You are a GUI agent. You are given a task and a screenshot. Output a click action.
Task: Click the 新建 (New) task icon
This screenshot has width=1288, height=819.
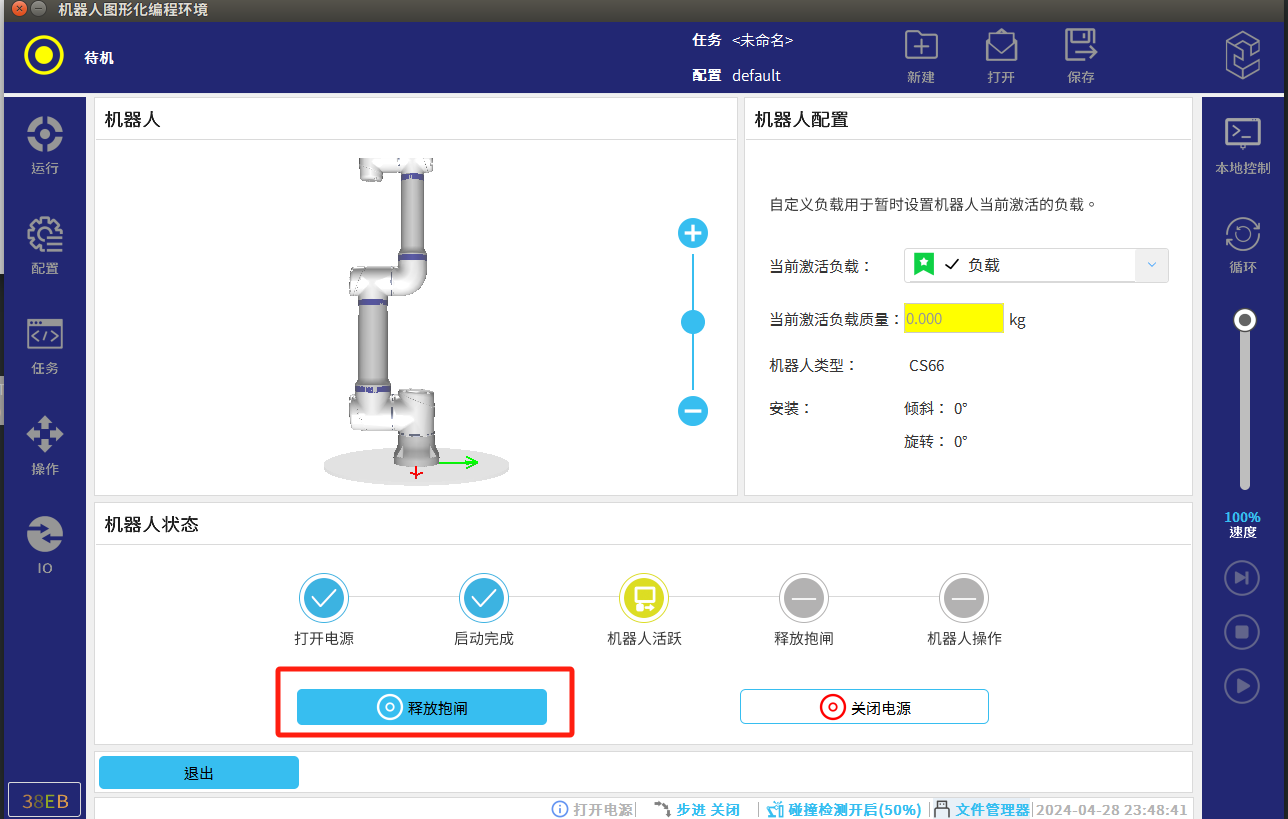coord(920,55)
